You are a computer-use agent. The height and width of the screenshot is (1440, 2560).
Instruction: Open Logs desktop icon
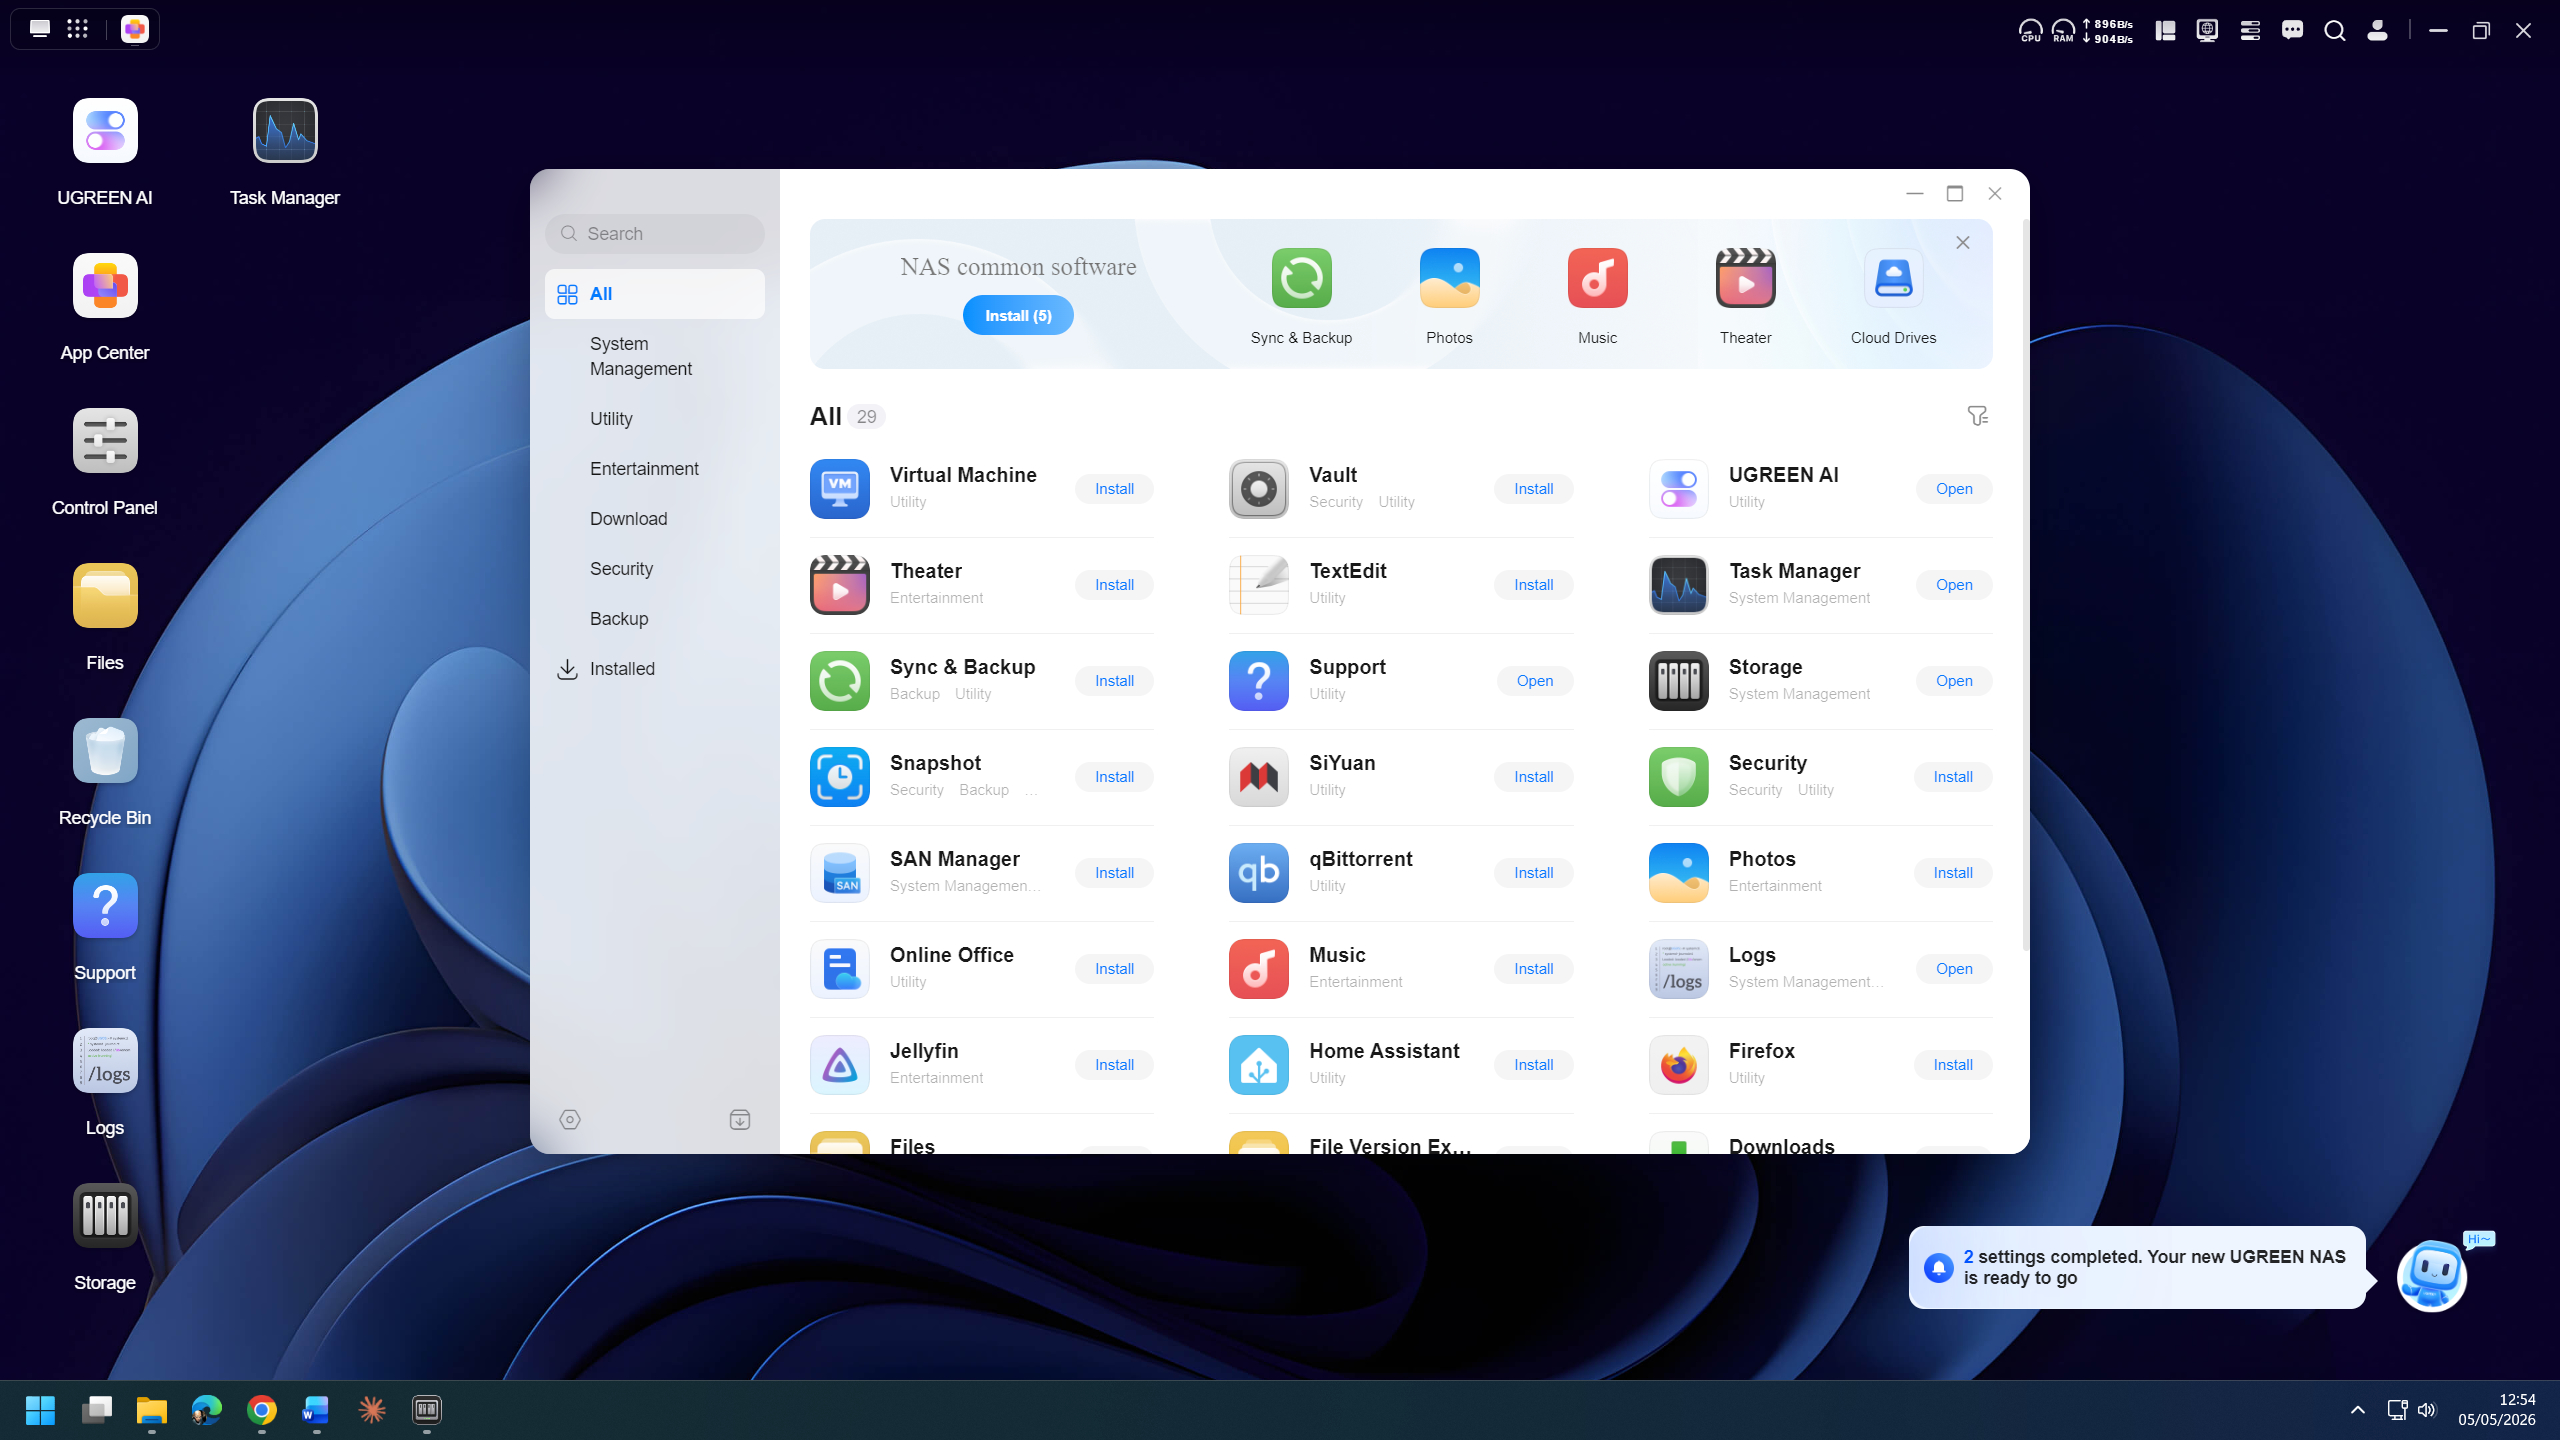(x=105, y=1061)
